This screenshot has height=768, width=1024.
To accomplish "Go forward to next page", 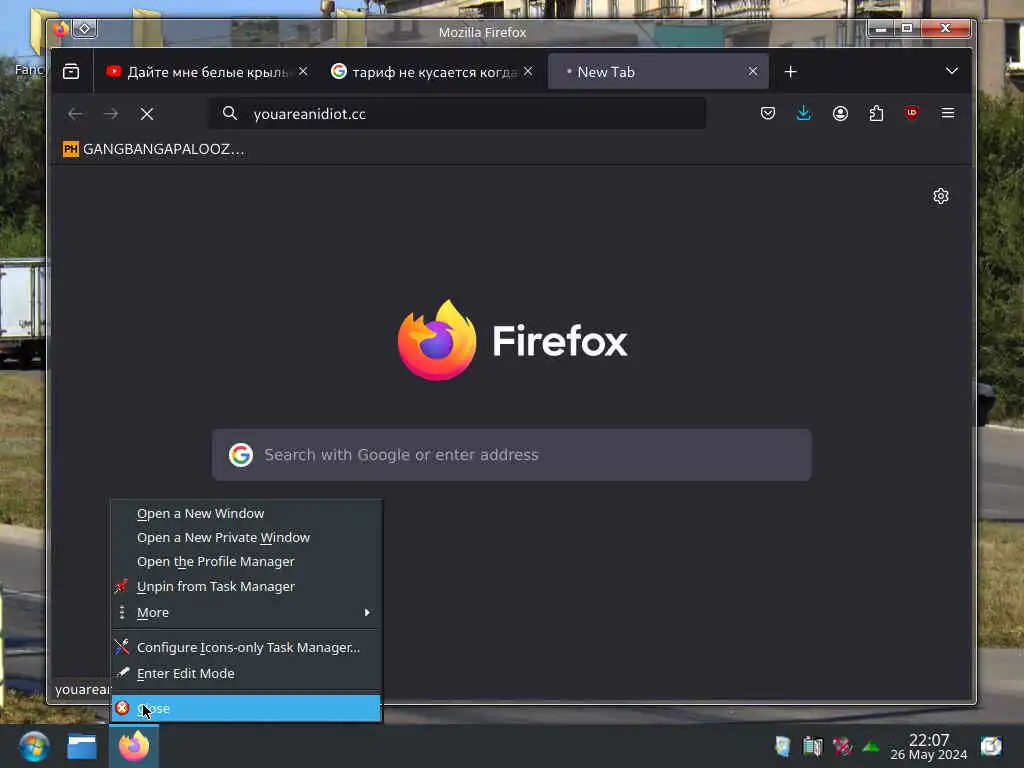I will [111, 114].
